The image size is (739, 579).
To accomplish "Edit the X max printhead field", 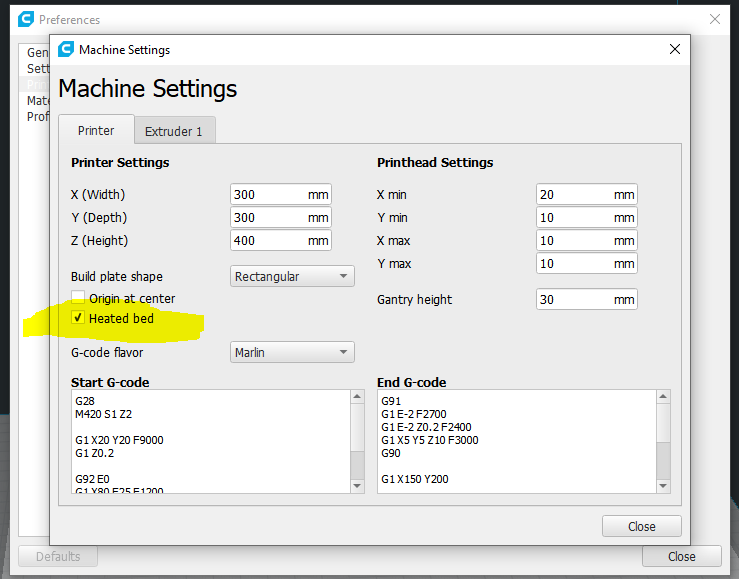I will tap(587, 240).
